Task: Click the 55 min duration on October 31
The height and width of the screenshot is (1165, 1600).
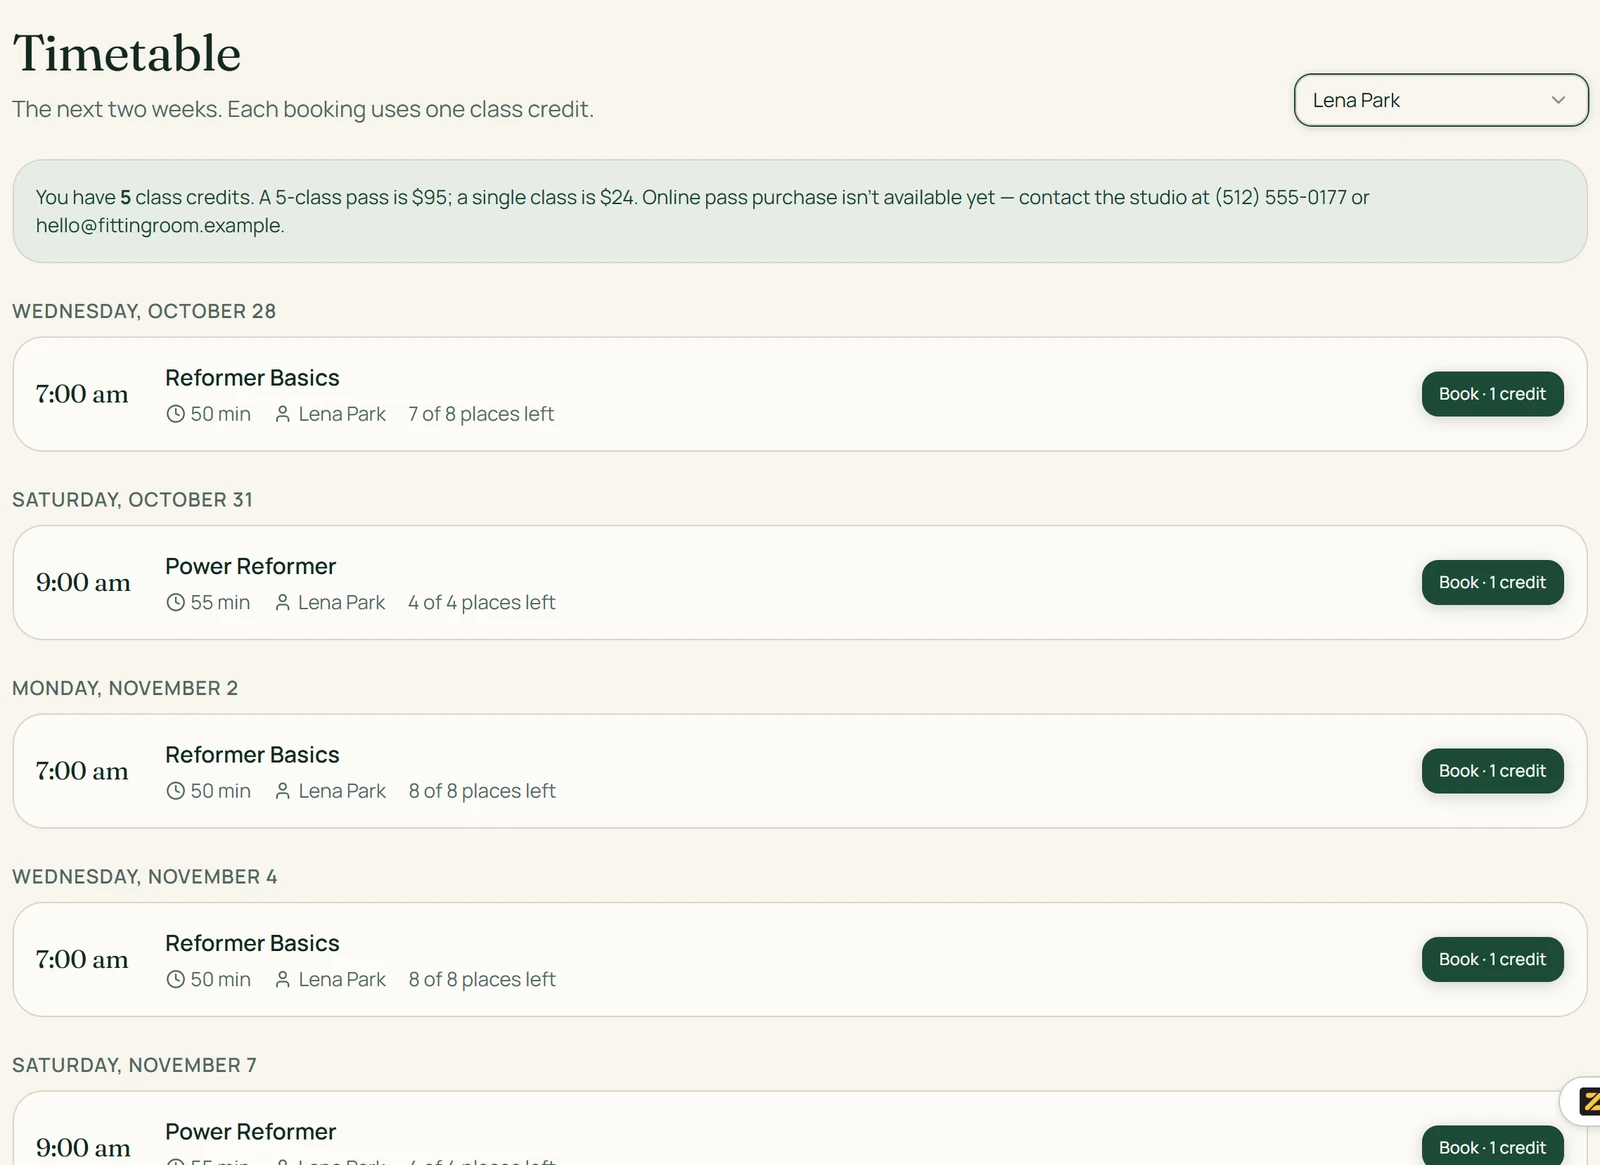Action: (x=220, y=602)
